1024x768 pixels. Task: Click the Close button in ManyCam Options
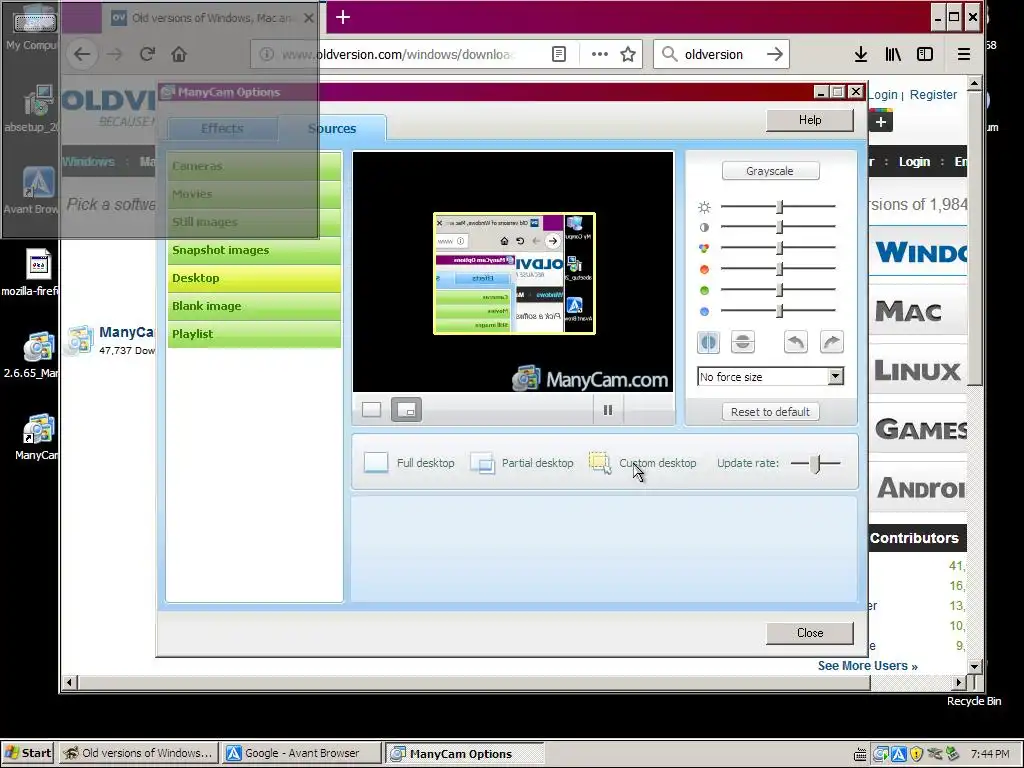810,633
